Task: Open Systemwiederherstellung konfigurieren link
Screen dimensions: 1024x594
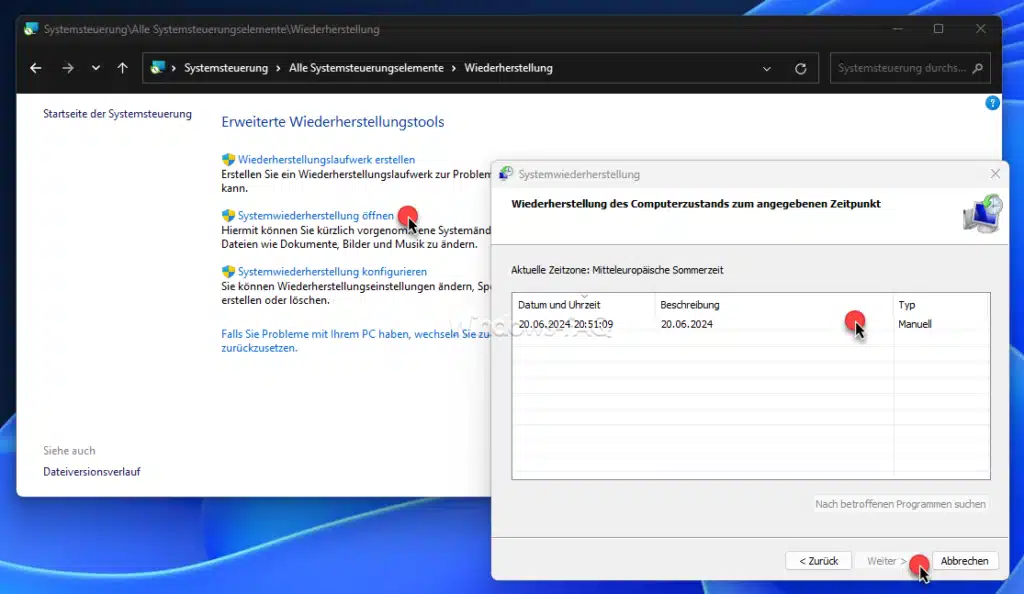Action: (332, 272)
